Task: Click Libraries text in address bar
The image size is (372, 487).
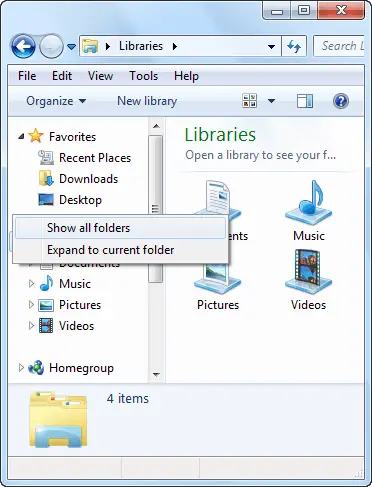Action: (x=141, y=46)
